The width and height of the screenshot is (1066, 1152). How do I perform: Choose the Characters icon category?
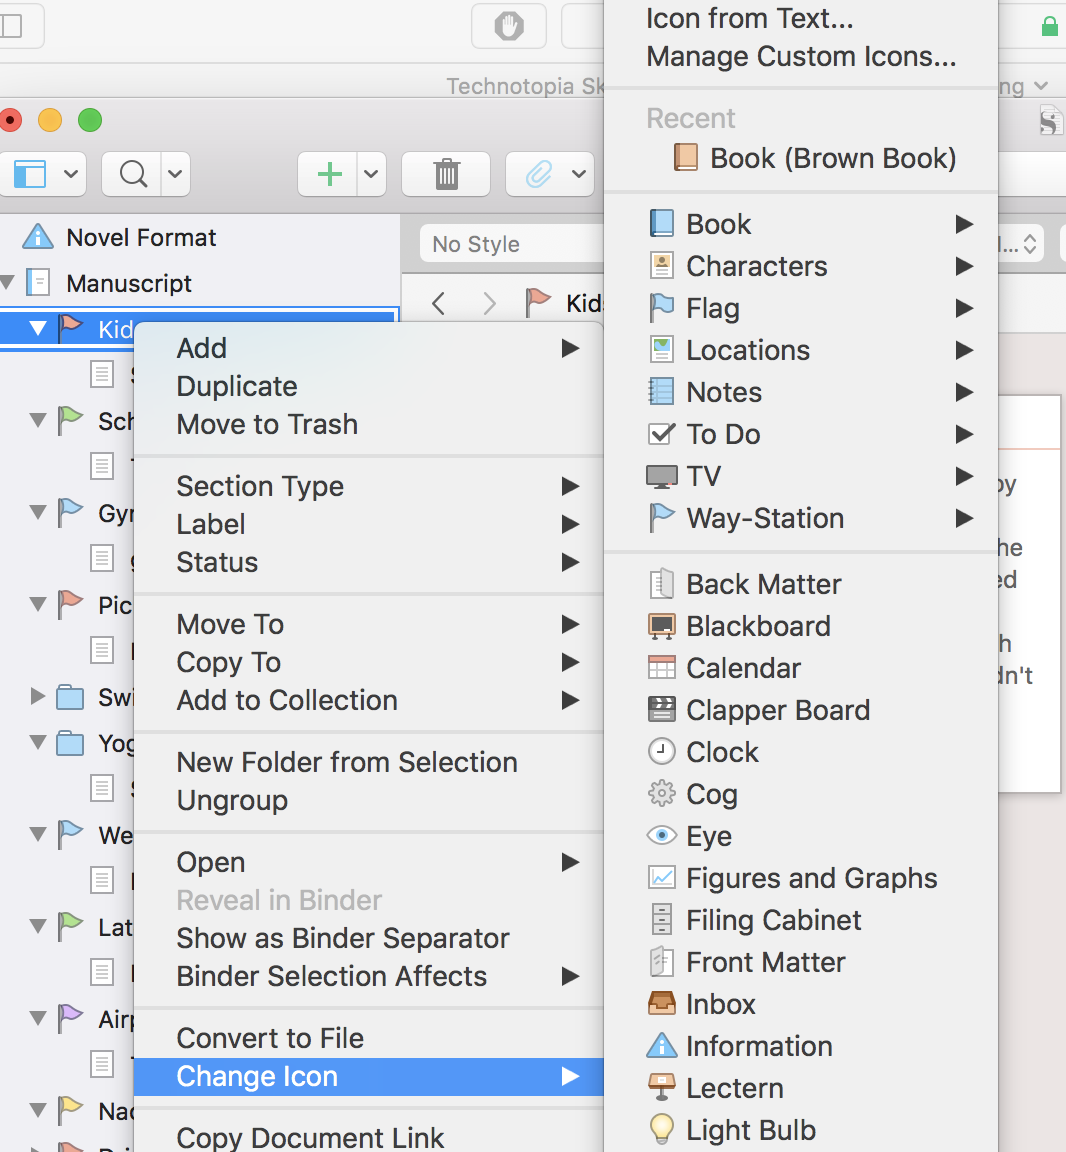[801, 266]
